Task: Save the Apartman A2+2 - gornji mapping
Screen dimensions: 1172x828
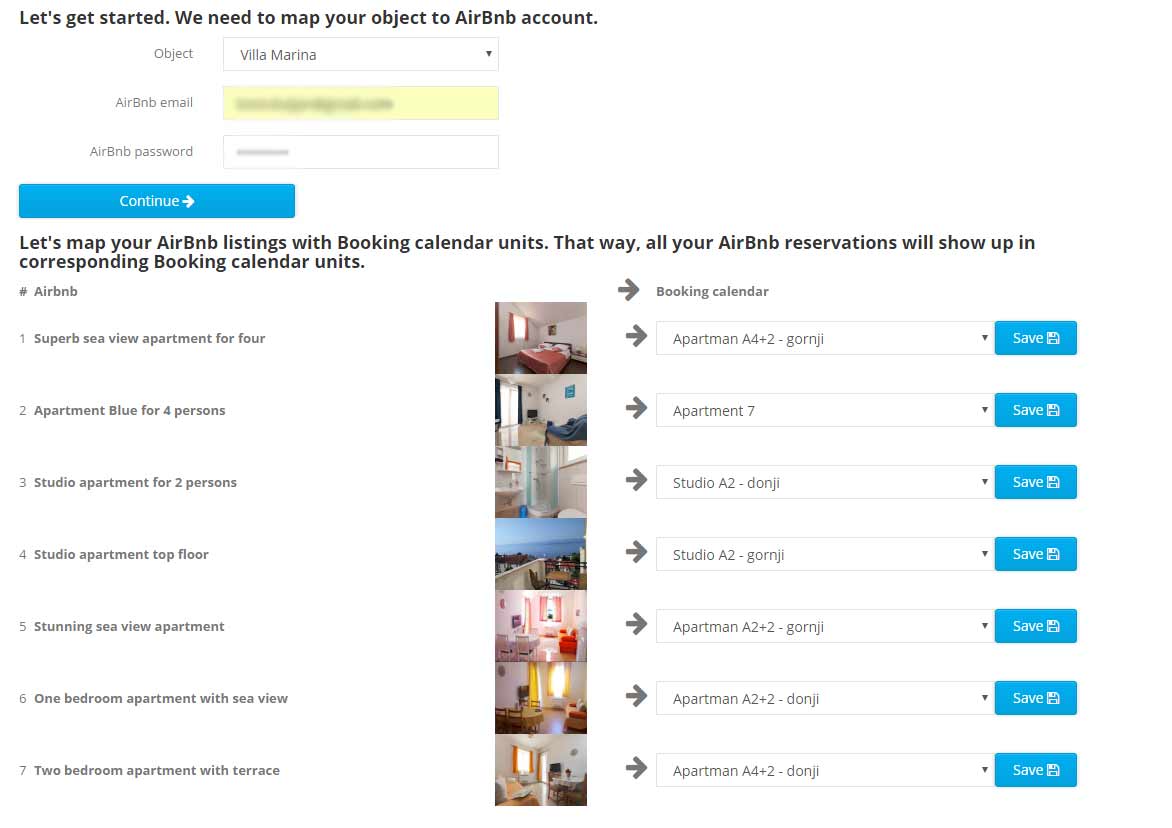Action: pyautogui.click(x=1035, y=626)
